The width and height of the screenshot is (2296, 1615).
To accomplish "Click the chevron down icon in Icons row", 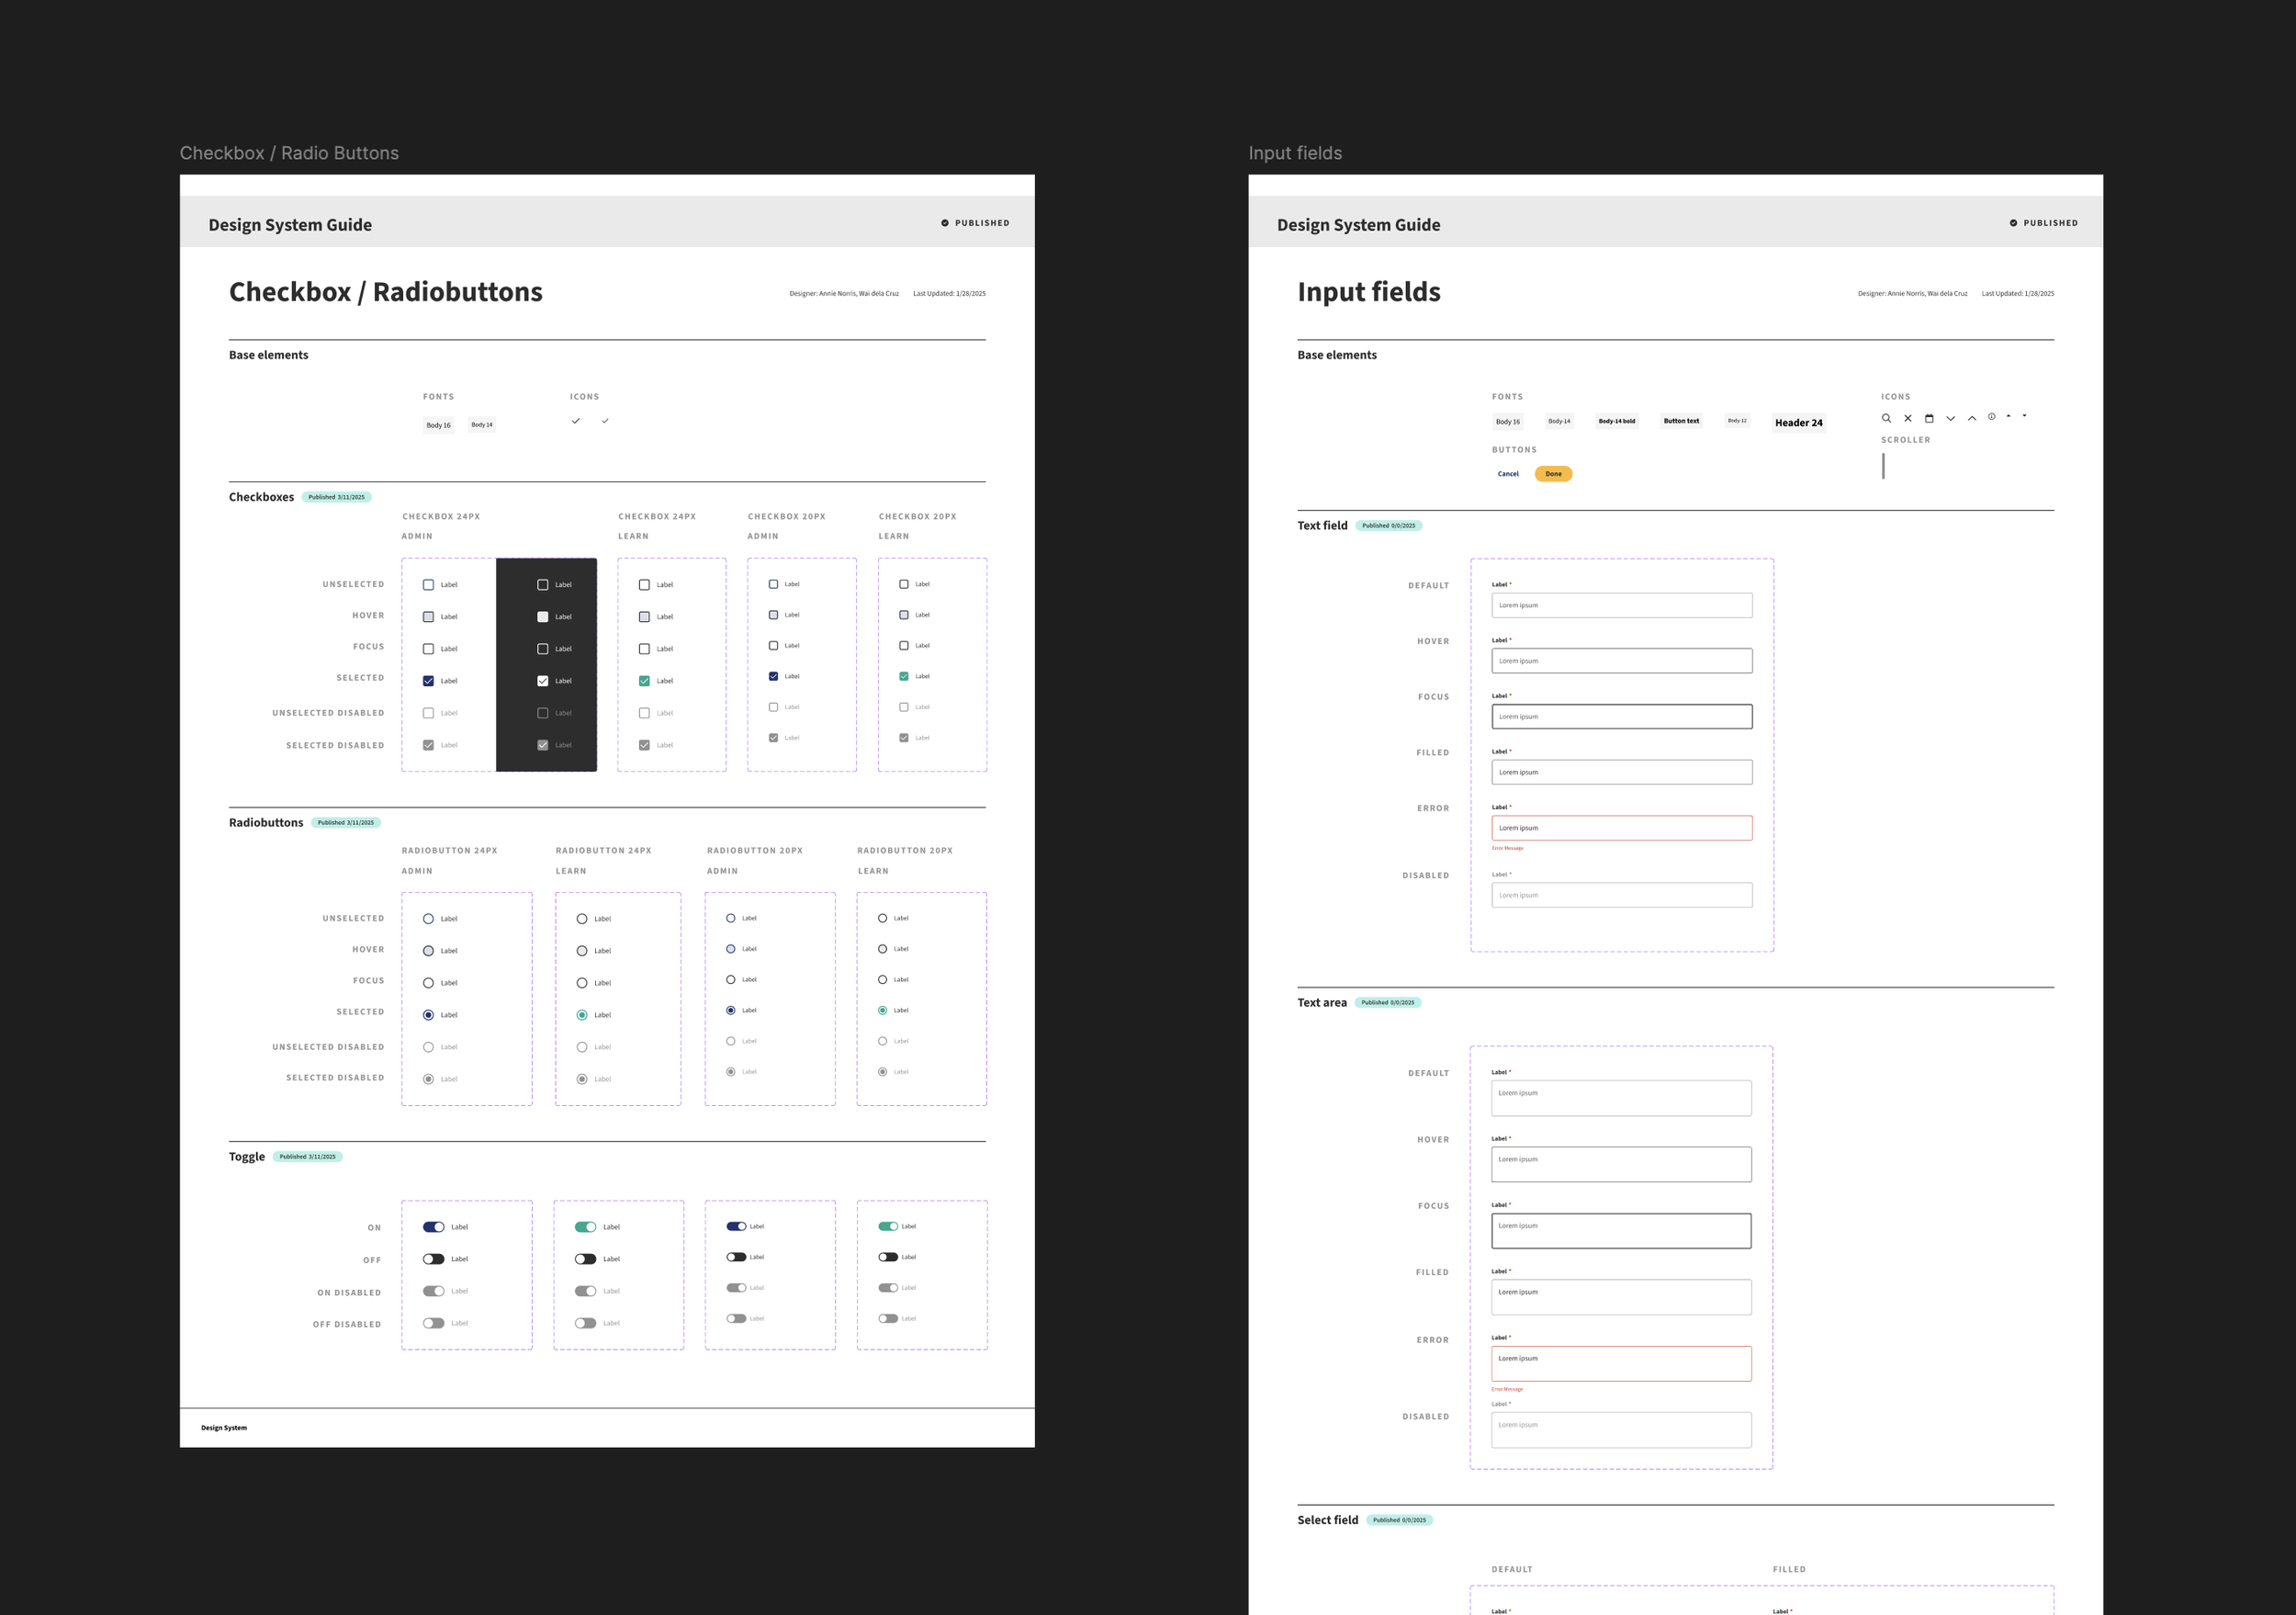I will [1950, 418].
